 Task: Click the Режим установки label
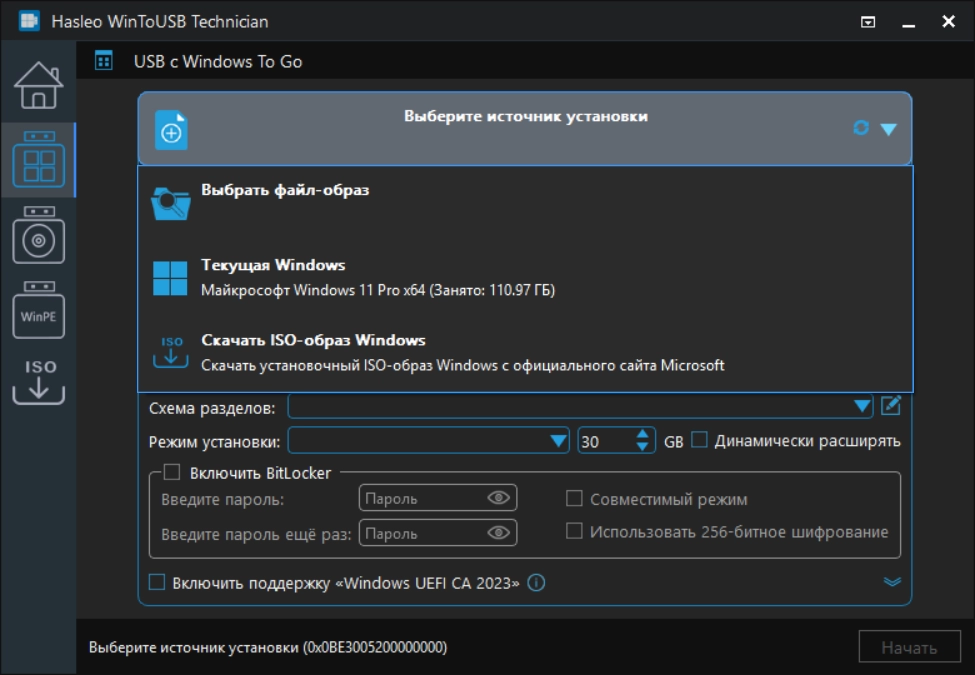click(x=215, y=442)
